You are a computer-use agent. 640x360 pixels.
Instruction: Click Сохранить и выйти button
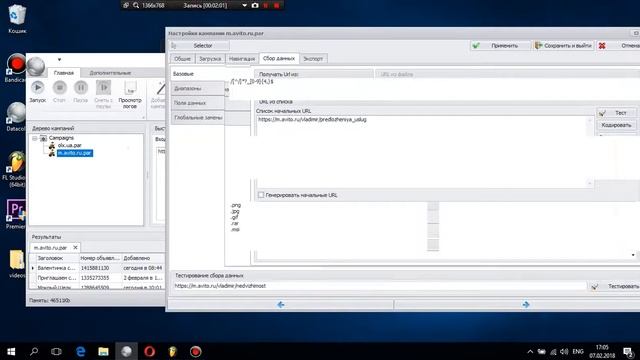coord(563,46)
